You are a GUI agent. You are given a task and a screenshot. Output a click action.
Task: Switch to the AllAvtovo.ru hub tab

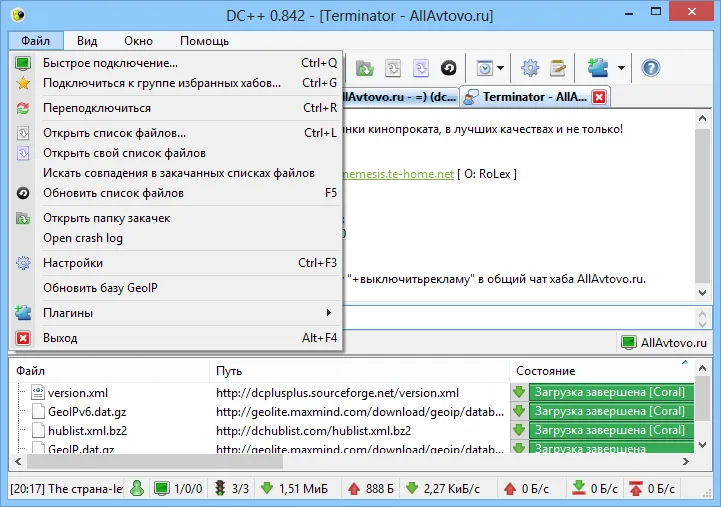pos(401,97)
